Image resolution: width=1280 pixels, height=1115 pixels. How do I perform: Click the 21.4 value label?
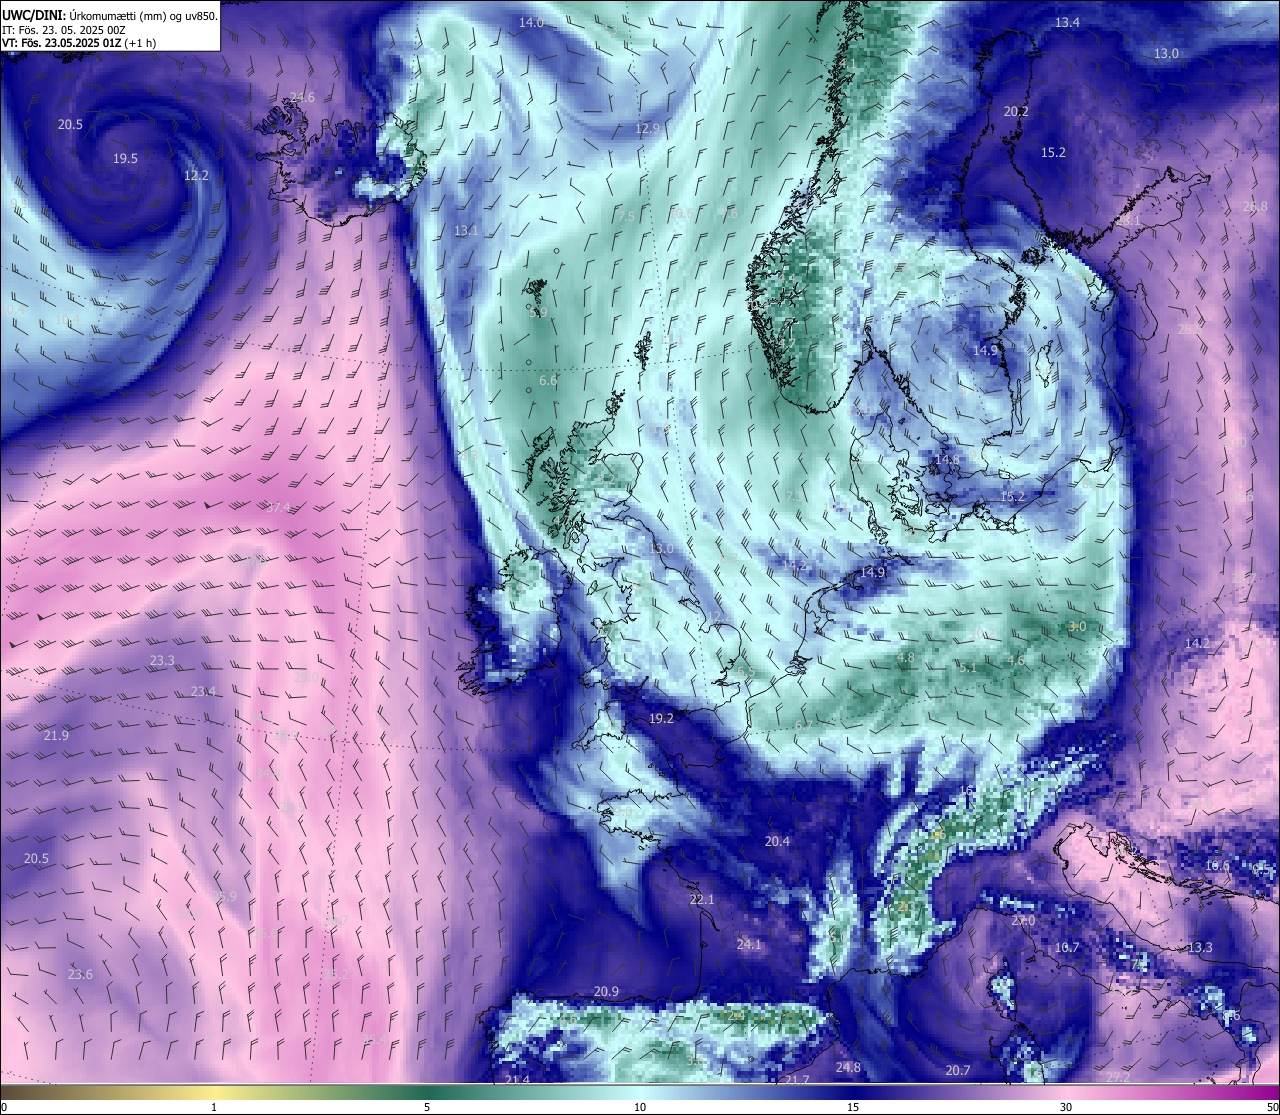(517, 1080)
